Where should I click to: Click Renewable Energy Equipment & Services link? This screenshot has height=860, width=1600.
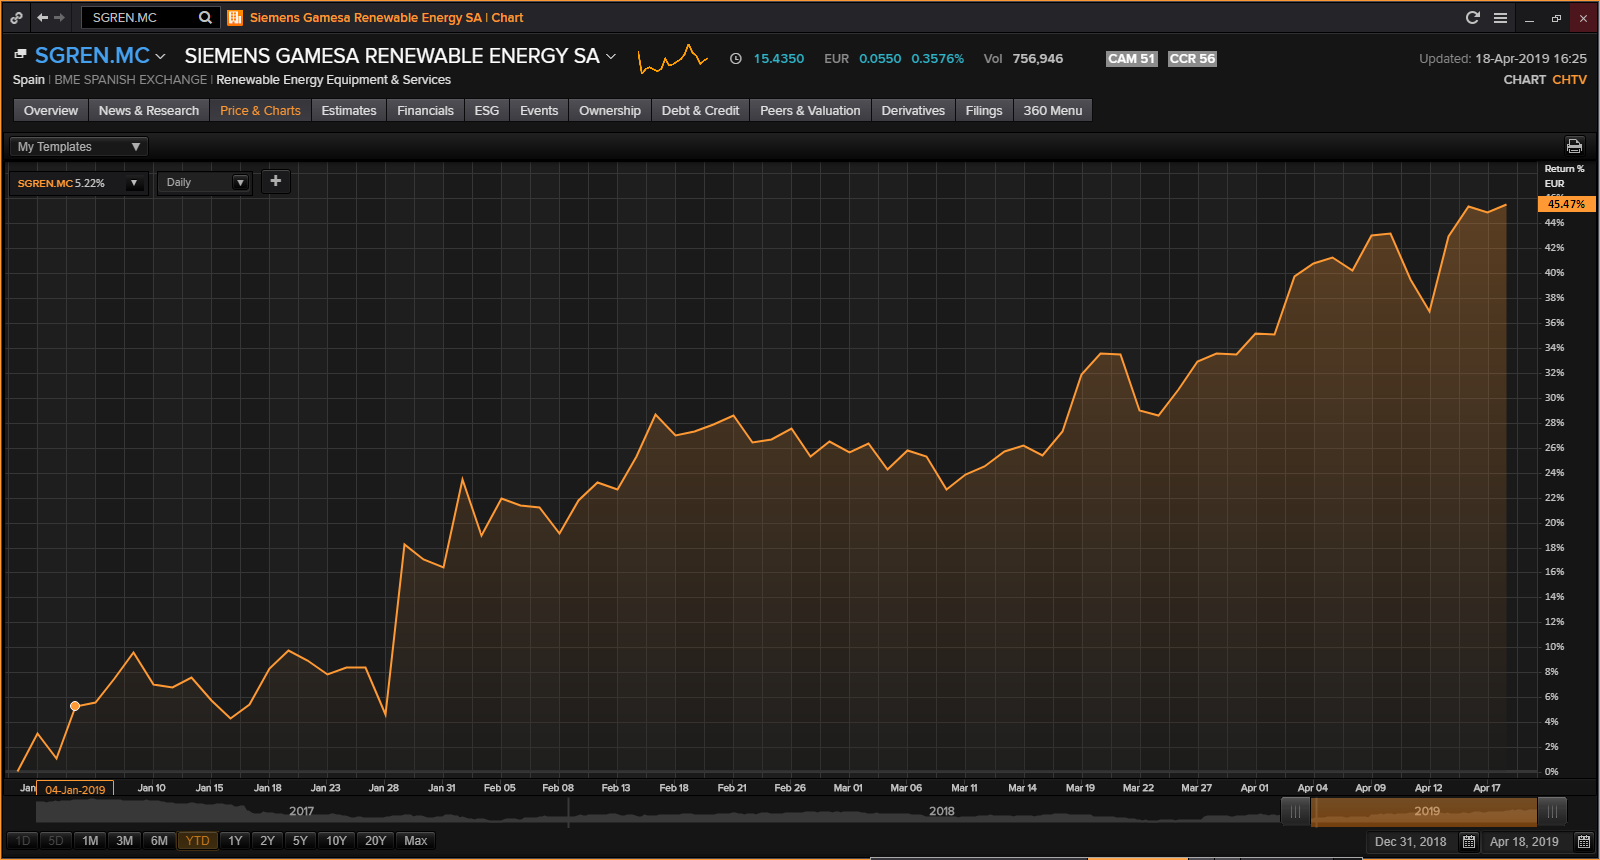[x=334, y=80]
